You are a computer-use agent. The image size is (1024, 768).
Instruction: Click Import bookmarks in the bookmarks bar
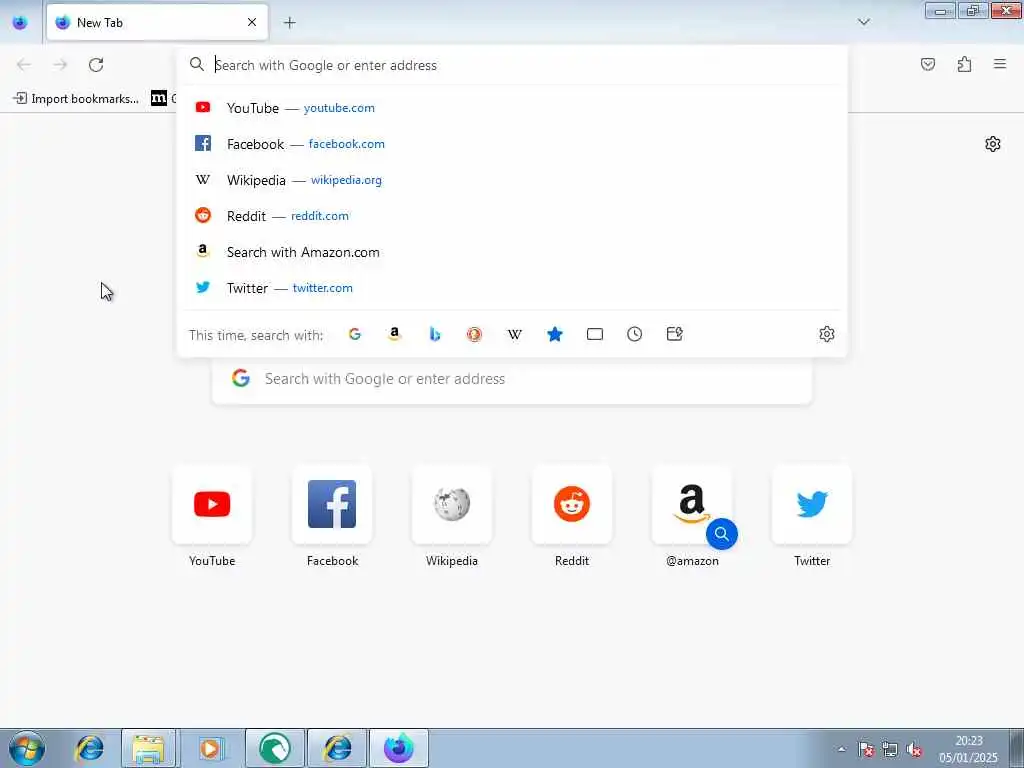tap(76, 99)
